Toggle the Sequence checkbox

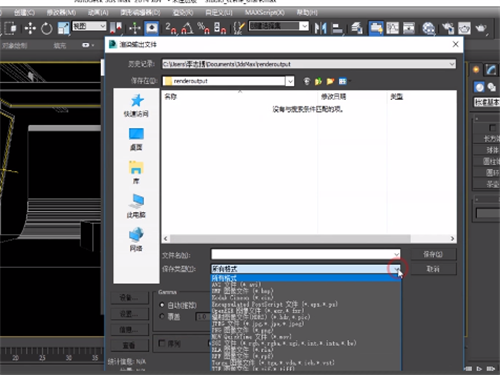pos(162,343)
